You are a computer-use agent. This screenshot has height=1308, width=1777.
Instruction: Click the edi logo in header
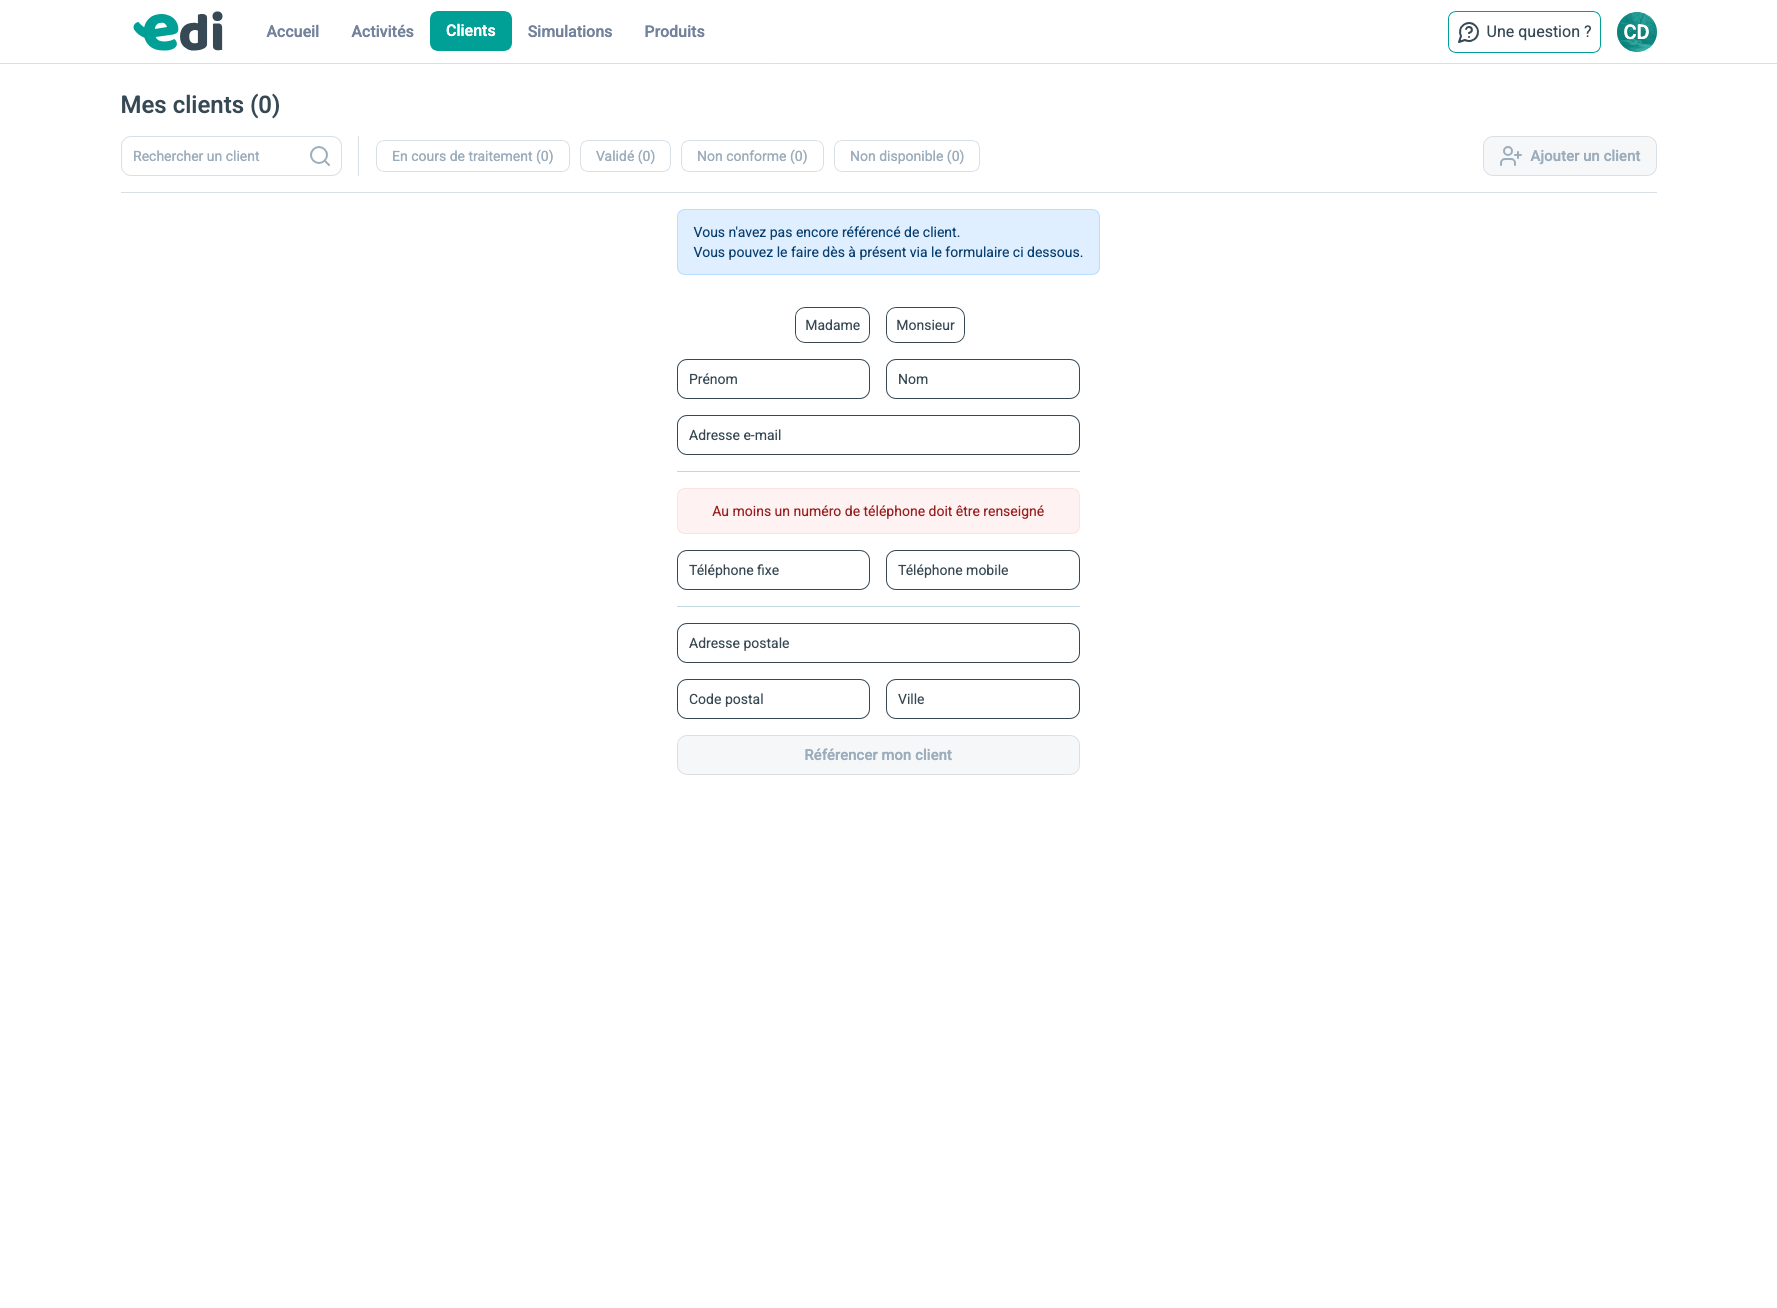178,32
